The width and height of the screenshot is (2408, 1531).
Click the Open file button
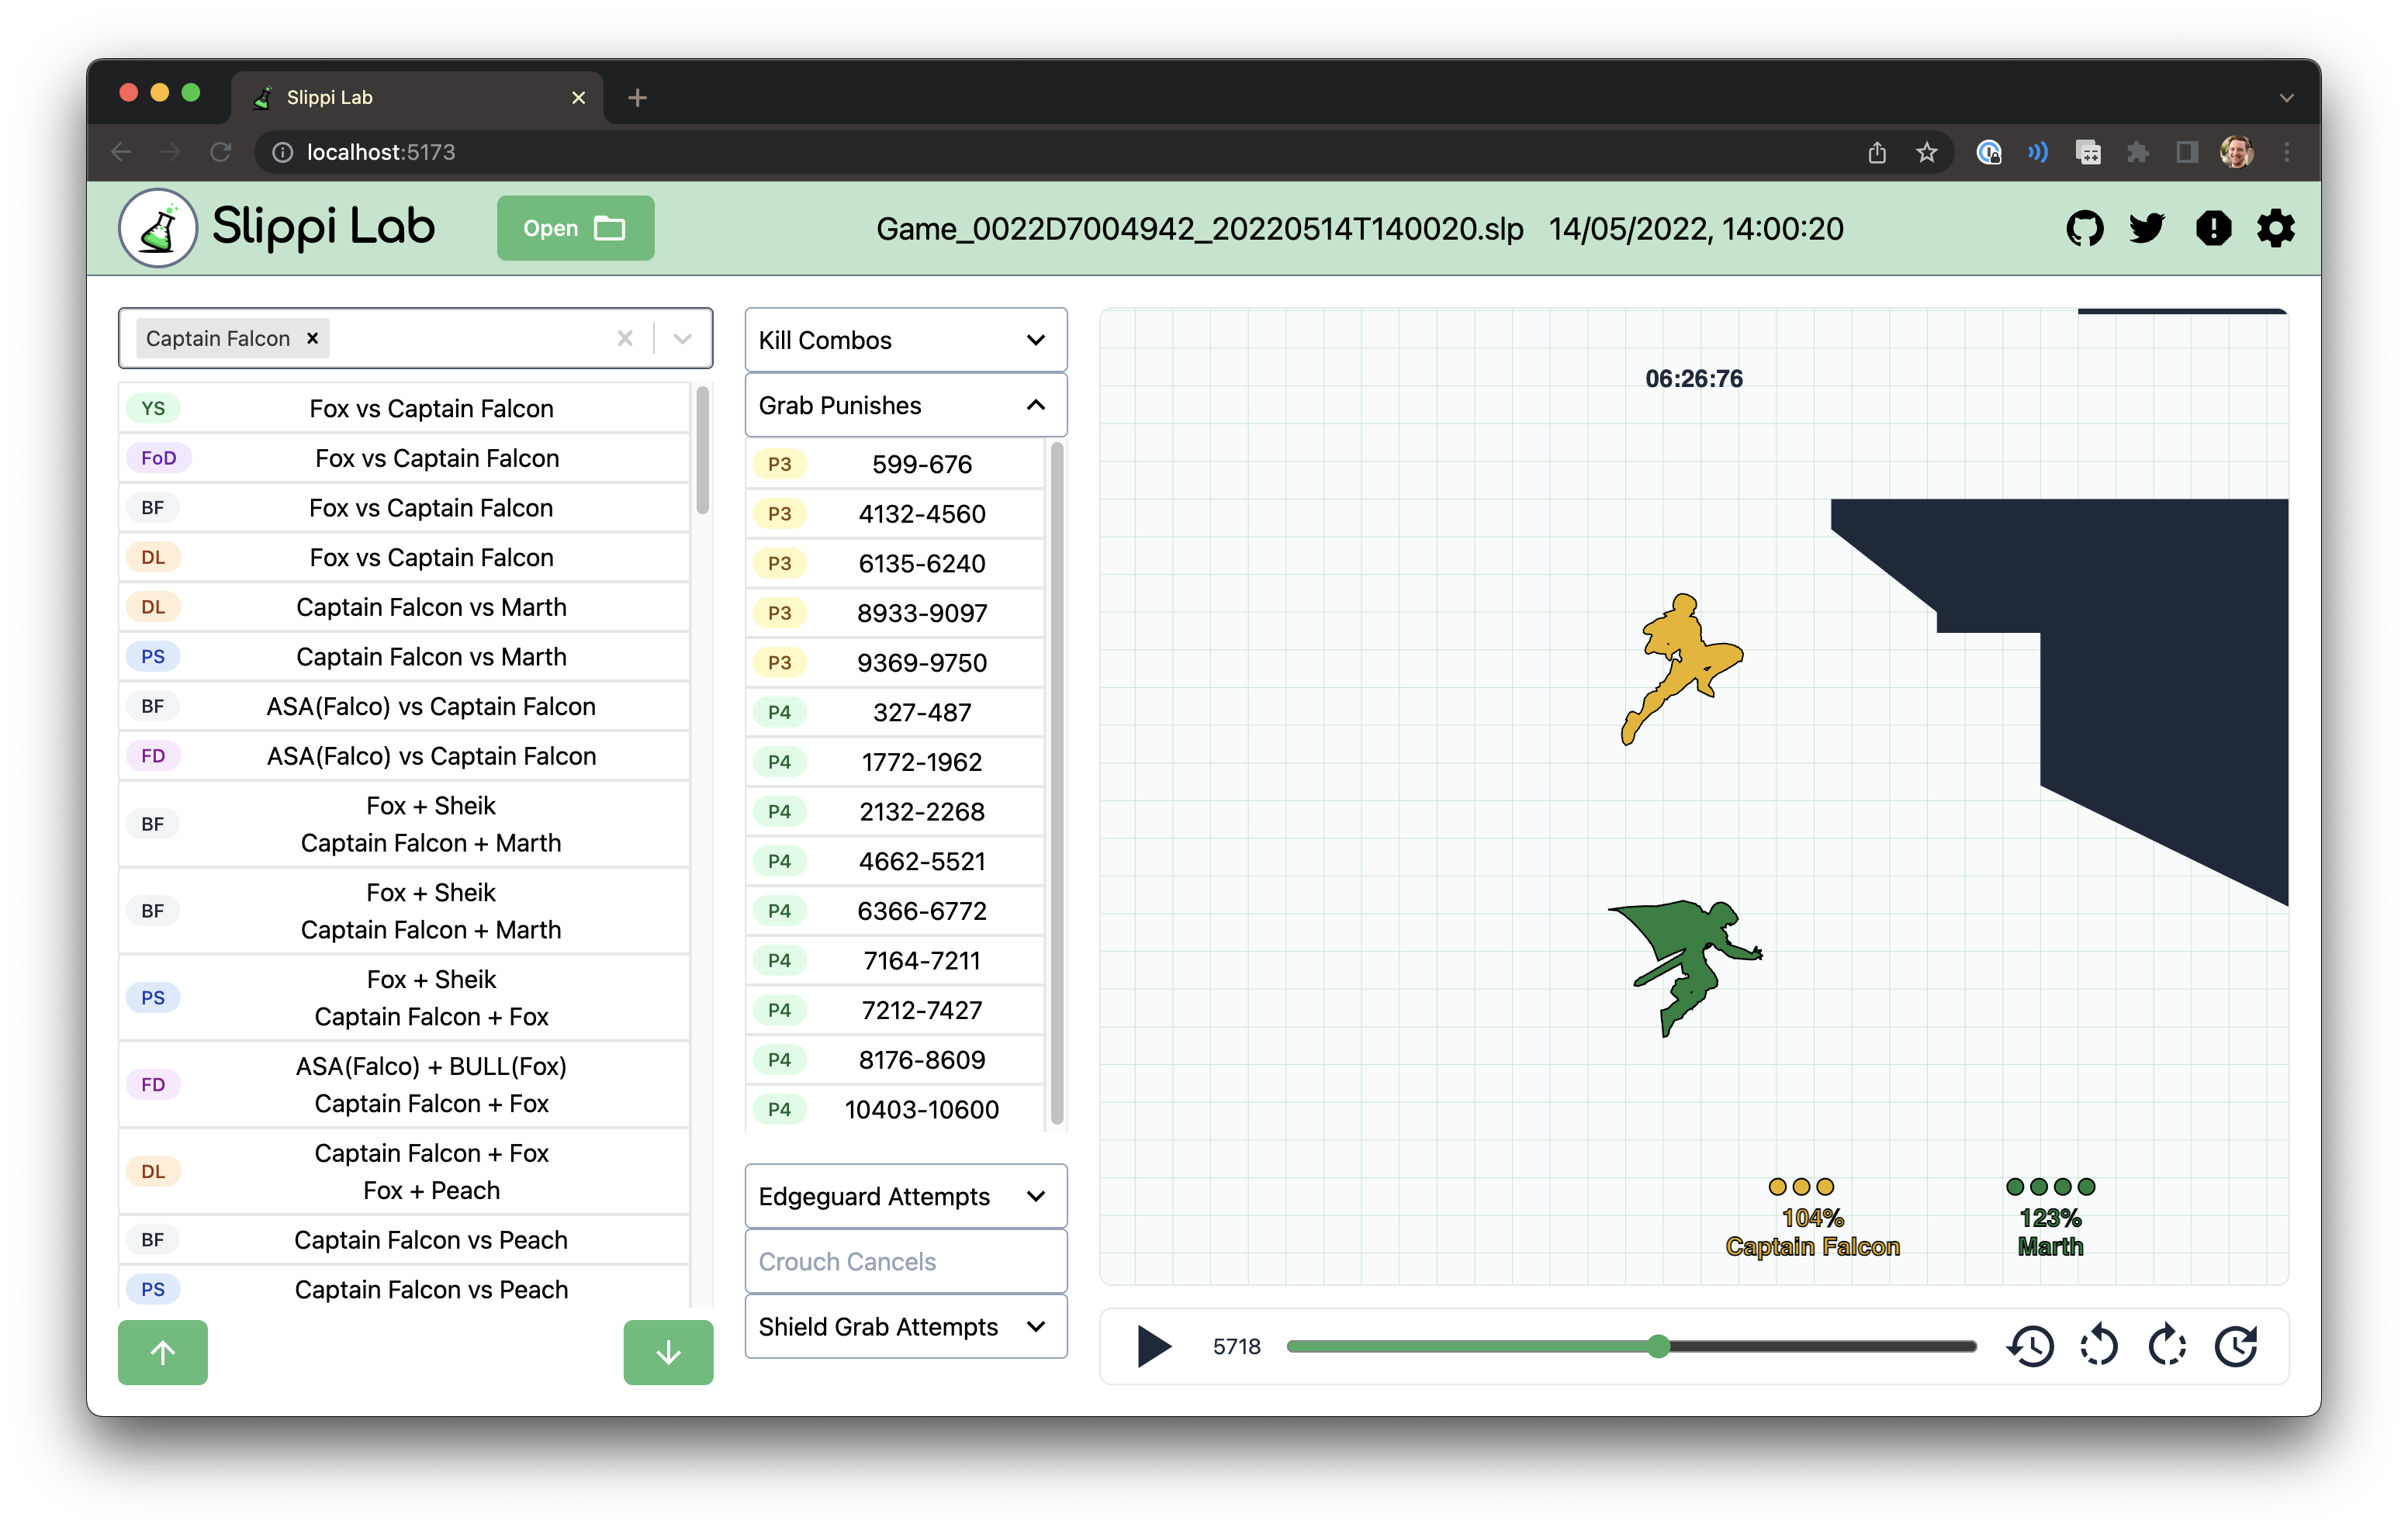pyautogui.click(x=575, y=228)
